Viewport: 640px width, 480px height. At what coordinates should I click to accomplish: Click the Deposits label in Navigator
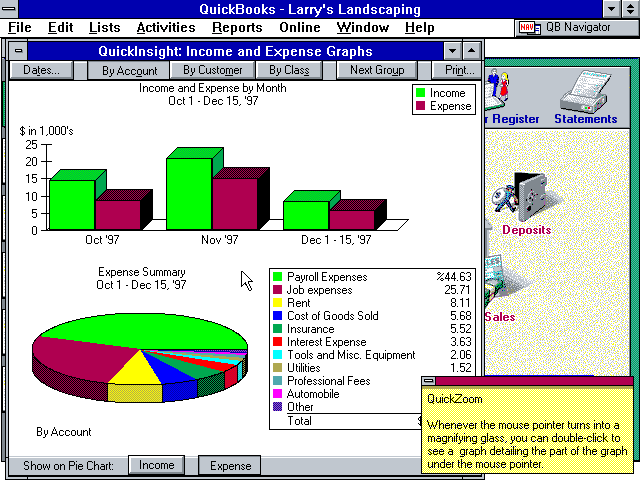527,230
